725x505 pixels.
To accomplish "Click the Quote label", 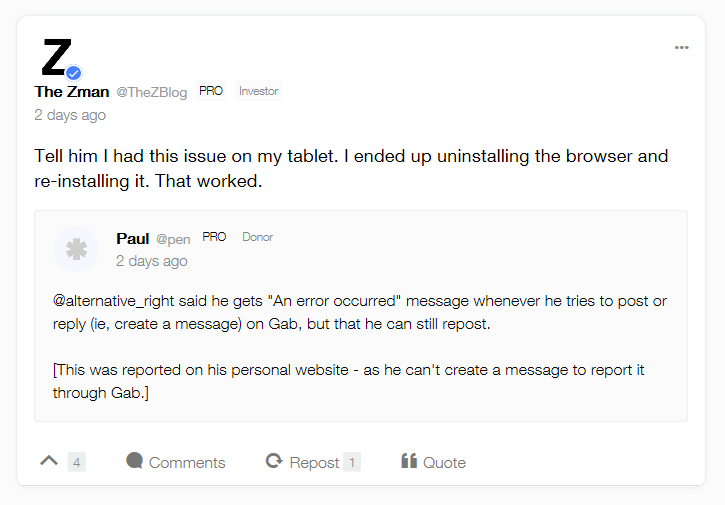I will click(444, 462).
